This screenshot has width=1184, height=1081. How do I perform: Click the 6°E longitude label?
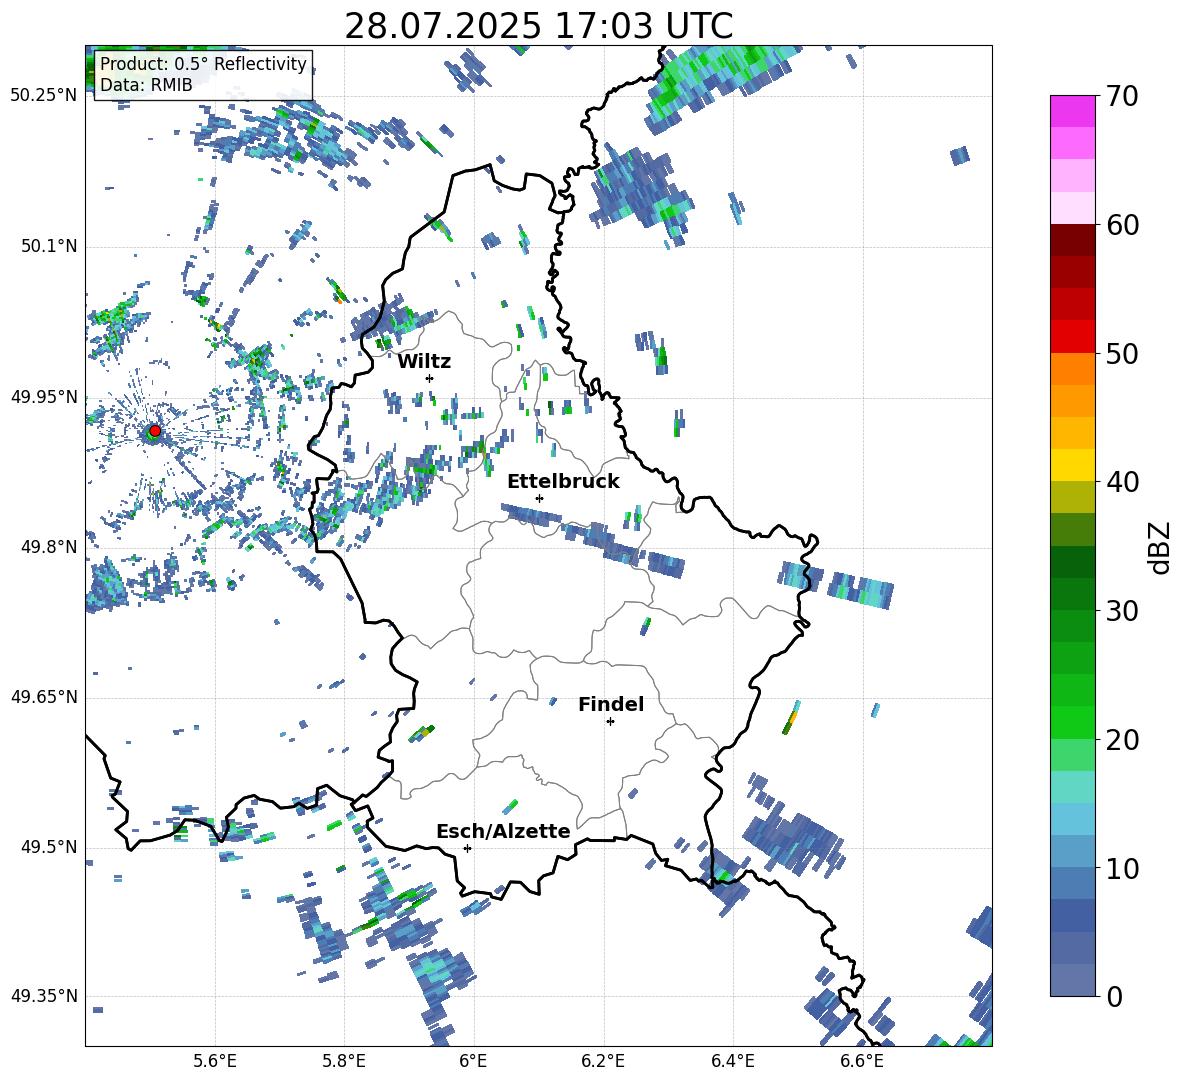point(473,1061)
